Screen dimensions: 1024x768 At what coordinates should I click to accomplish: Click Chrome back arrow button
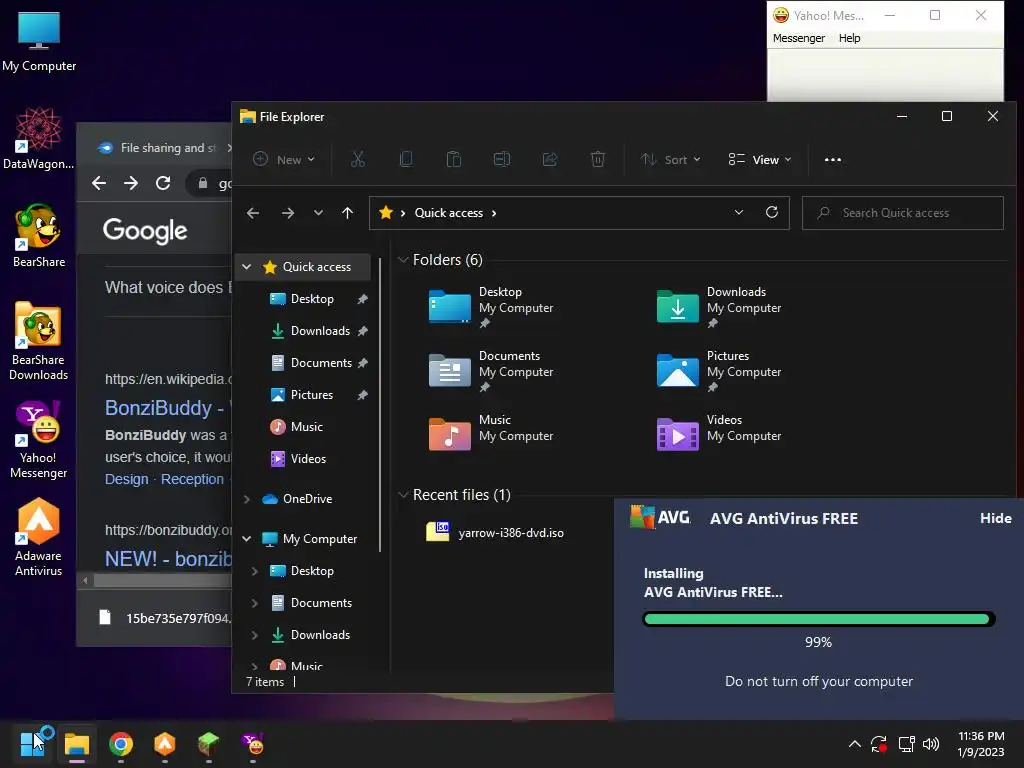99,184
